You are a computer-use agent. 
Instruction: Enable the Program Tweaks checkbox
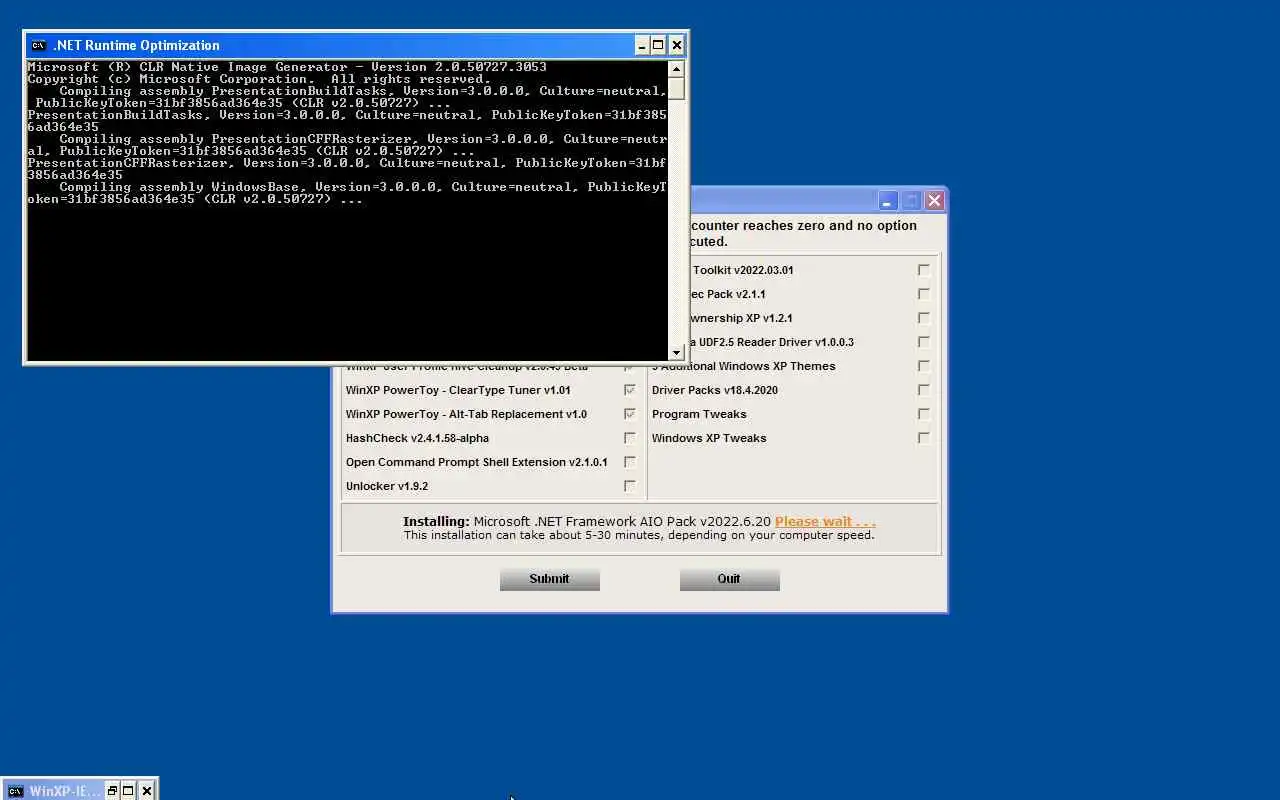[924, 414]
